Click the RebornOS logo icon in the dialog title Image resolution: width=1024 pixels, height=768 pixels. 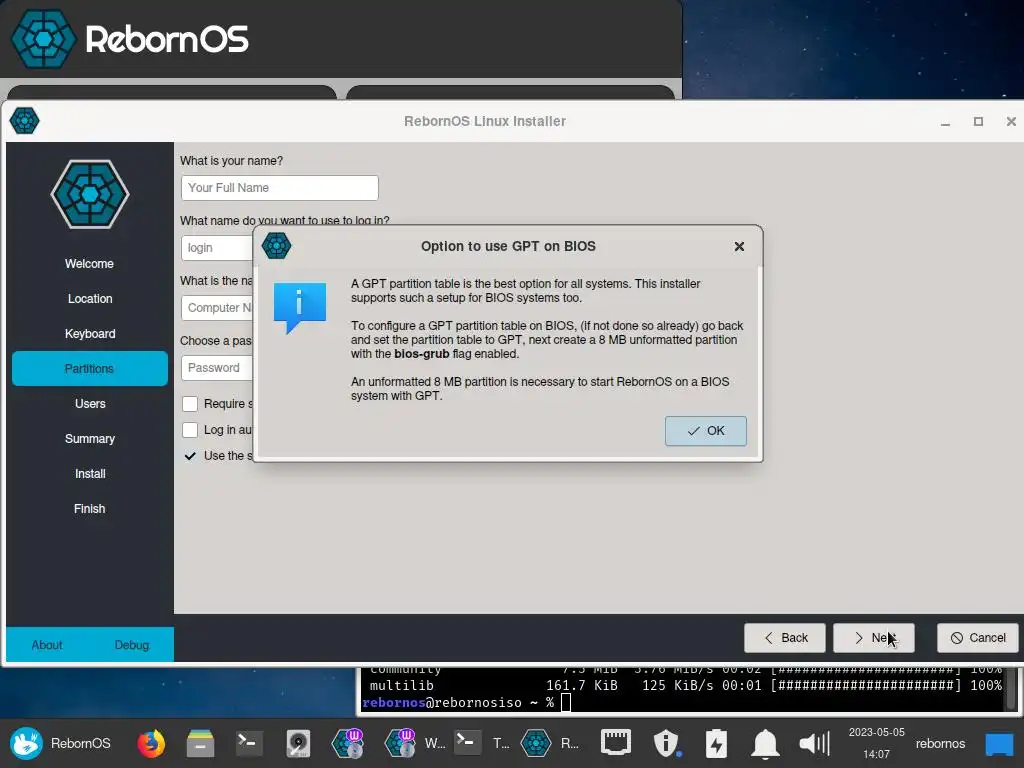[x=276, y=246]
